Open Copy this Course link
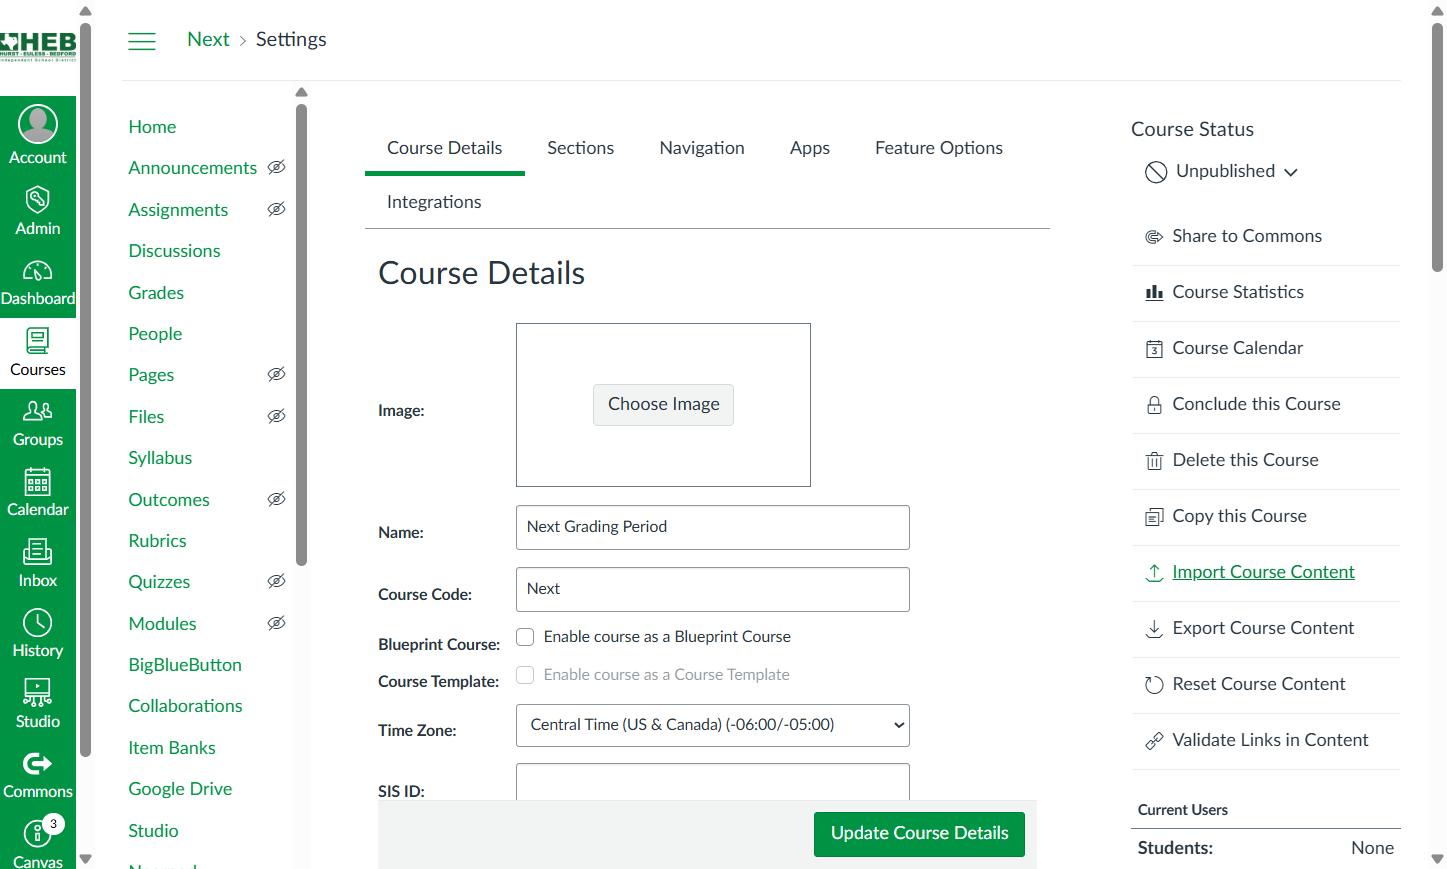 (1239, 516)
